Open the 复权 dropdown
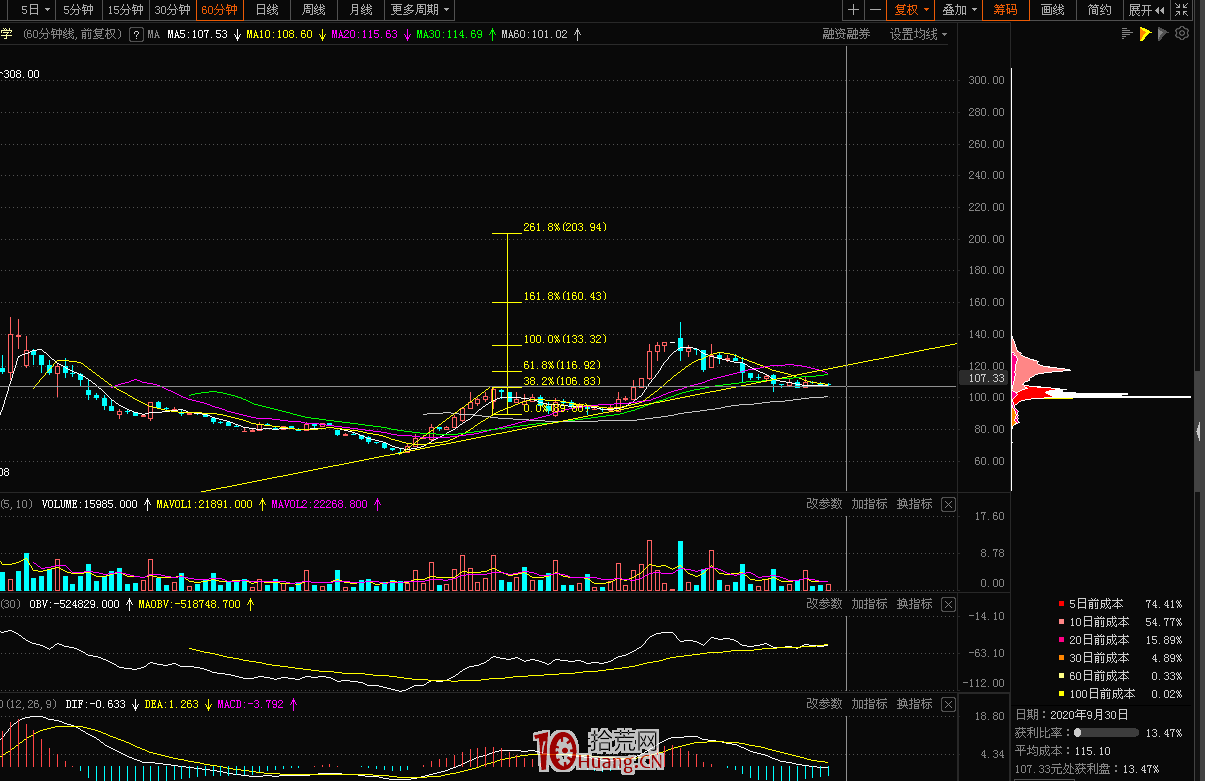This screenshot has width=1205, height=781. click(911, 10)
